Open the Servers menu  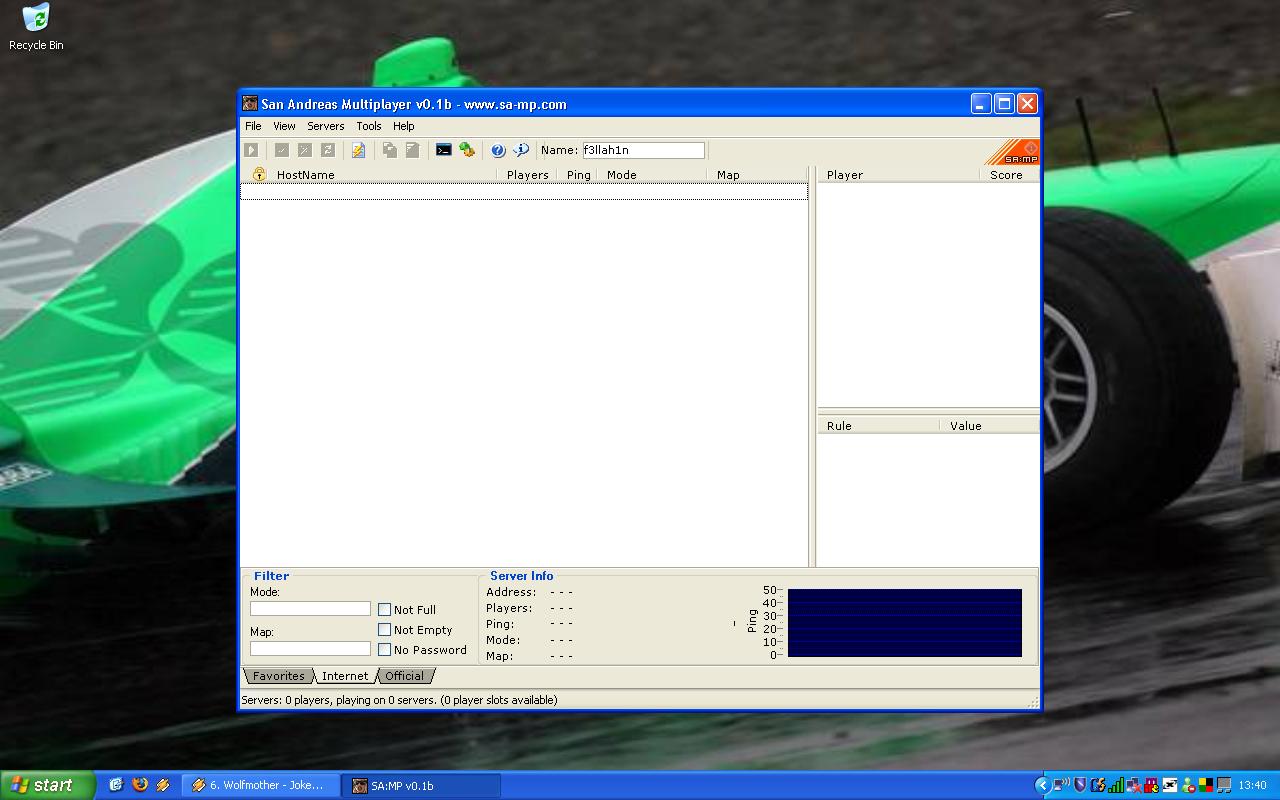[x=325, y=126]
